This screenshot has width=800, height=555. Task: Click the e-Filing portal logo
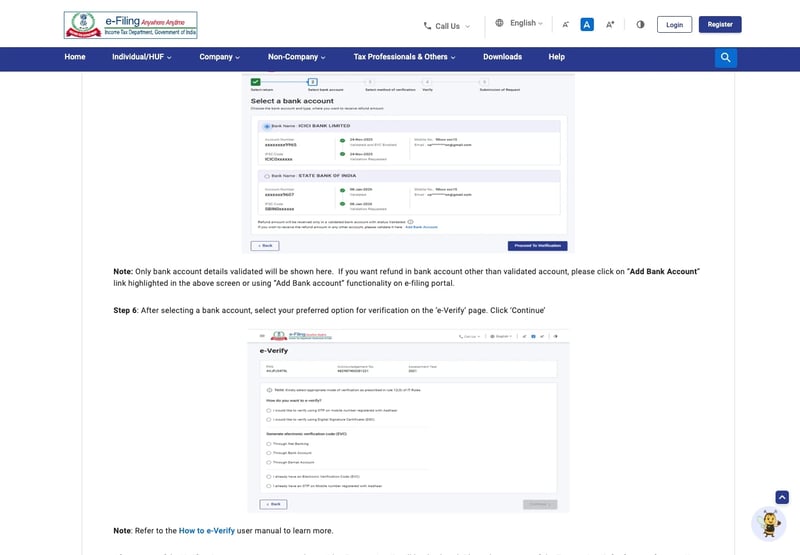click(x=131, y=25)
